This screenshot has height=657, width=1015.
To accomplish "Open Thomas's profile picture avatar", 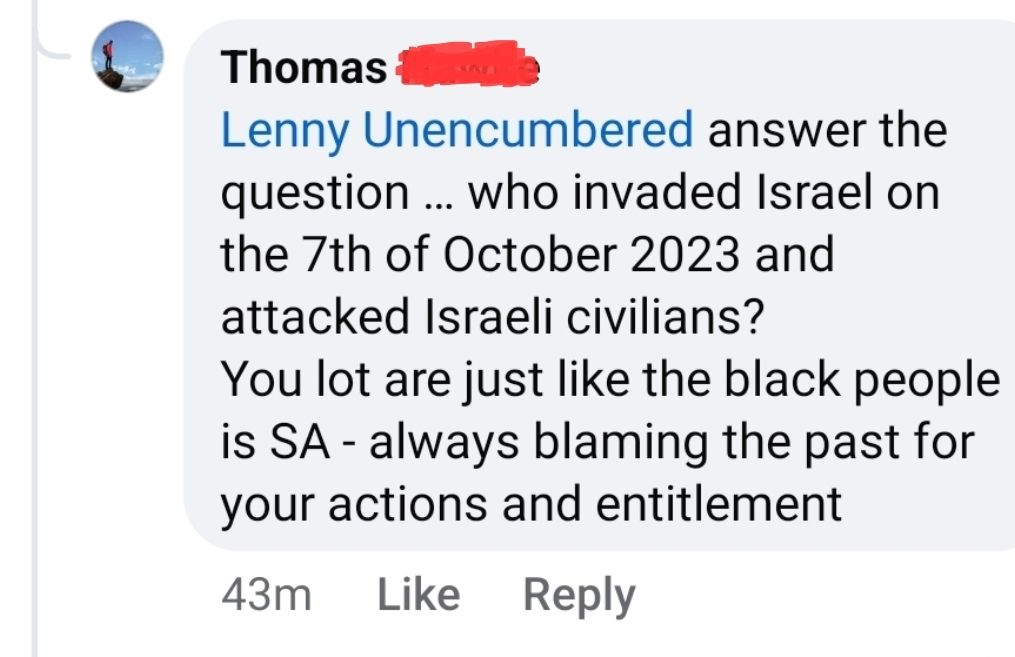I will (x=127, y=58).
